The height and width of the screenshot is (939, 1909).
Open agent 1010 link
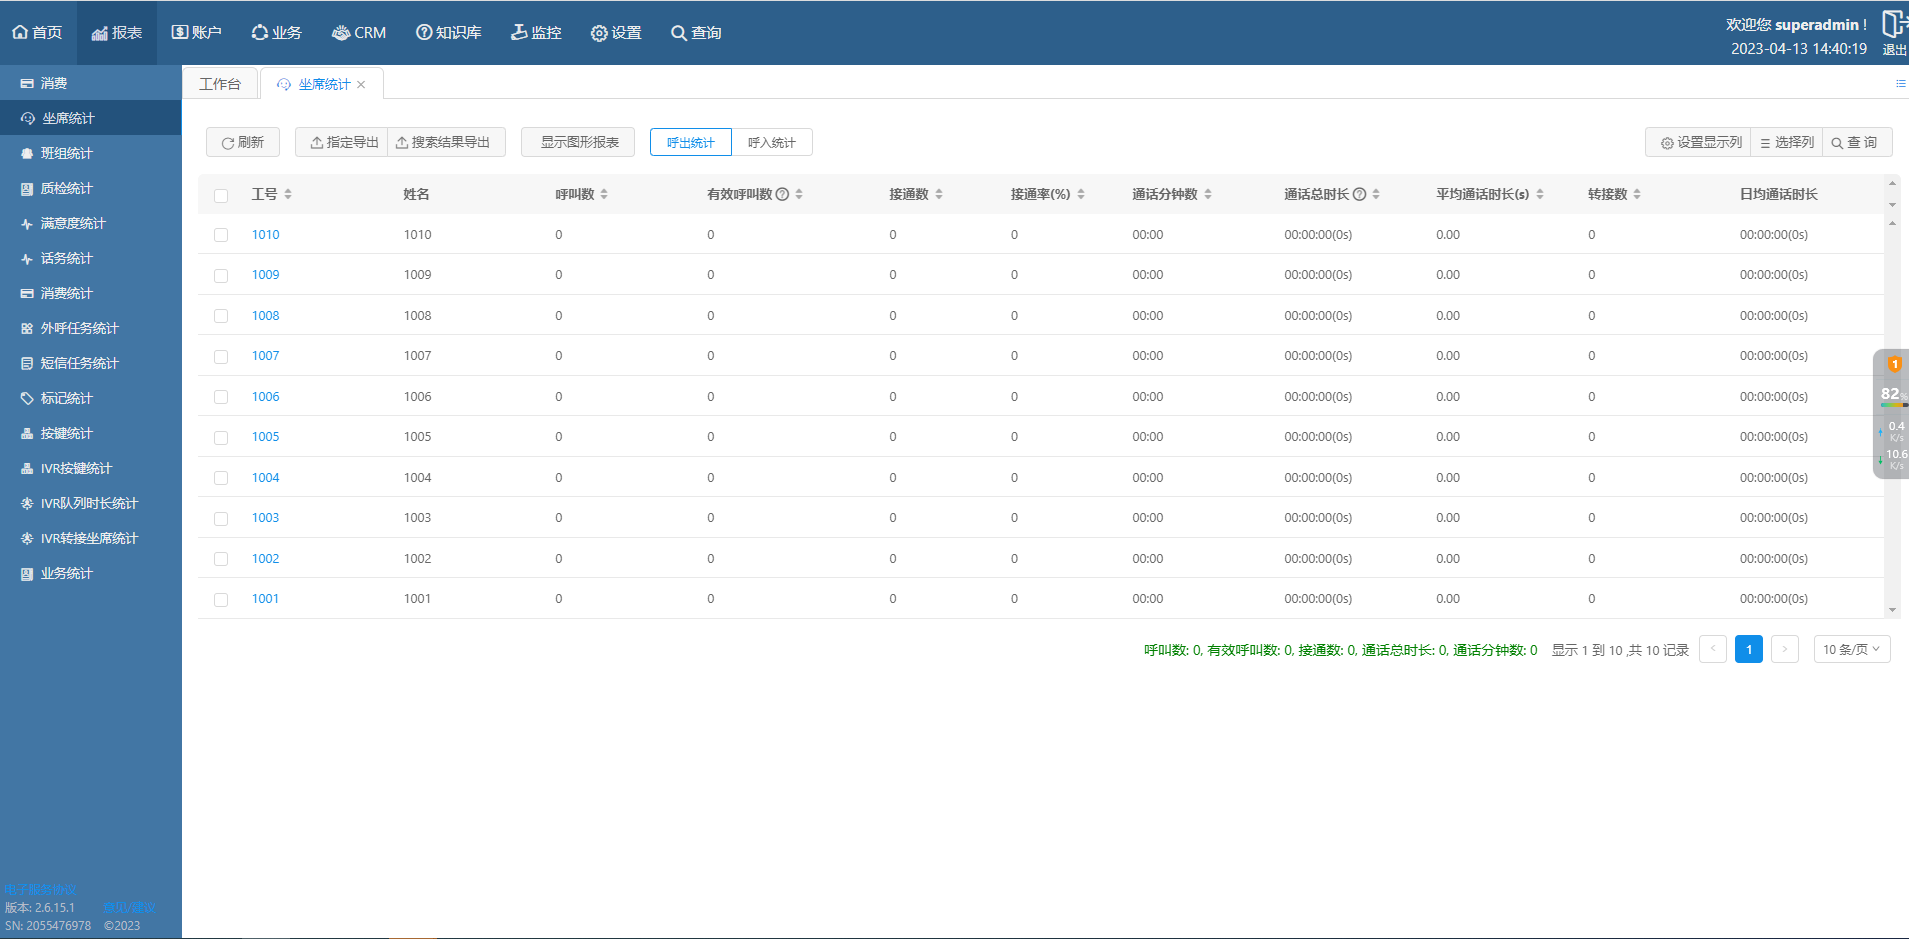pyautogui.click(x=265, y=235)
